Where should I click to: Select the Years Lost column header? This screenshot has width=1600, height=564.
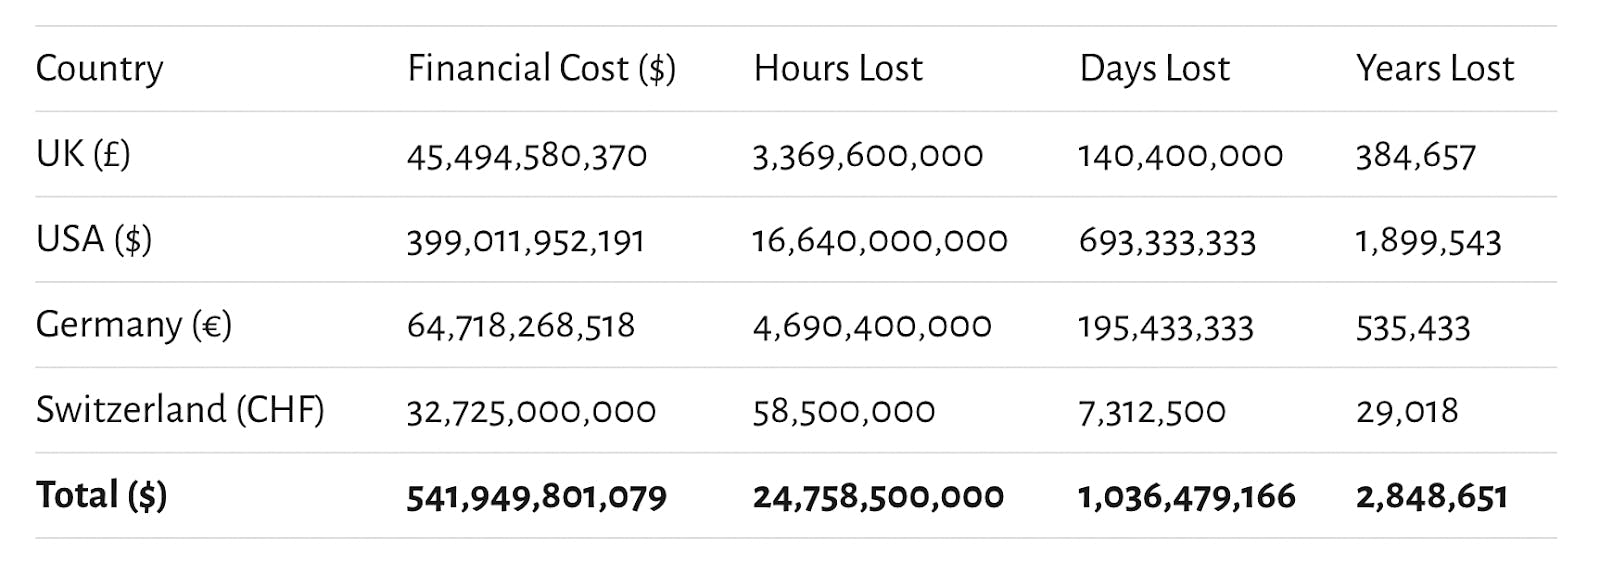coord(1434,69)
